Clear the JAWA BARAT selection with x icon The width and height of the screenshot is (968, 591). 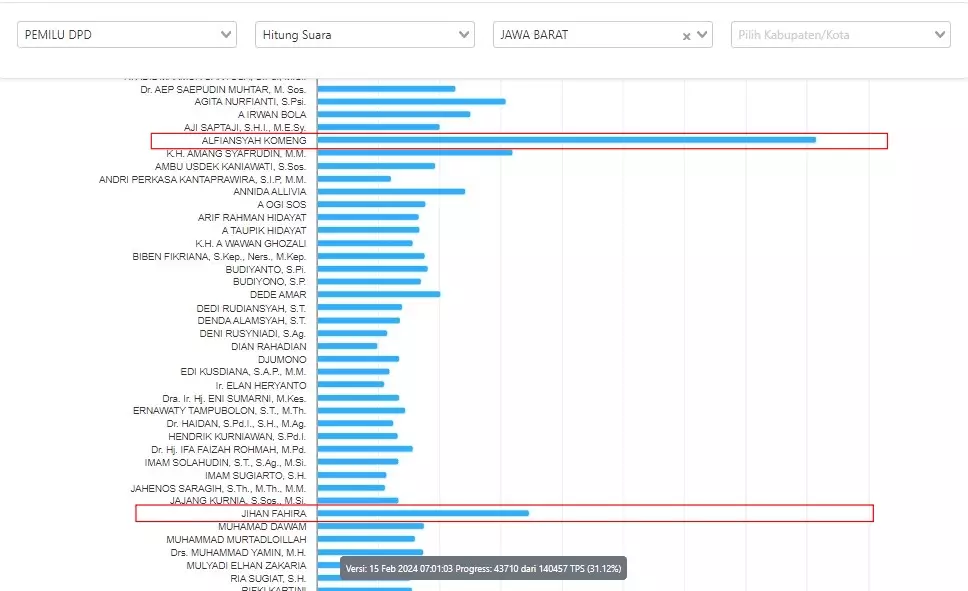[x=686, y=36]
